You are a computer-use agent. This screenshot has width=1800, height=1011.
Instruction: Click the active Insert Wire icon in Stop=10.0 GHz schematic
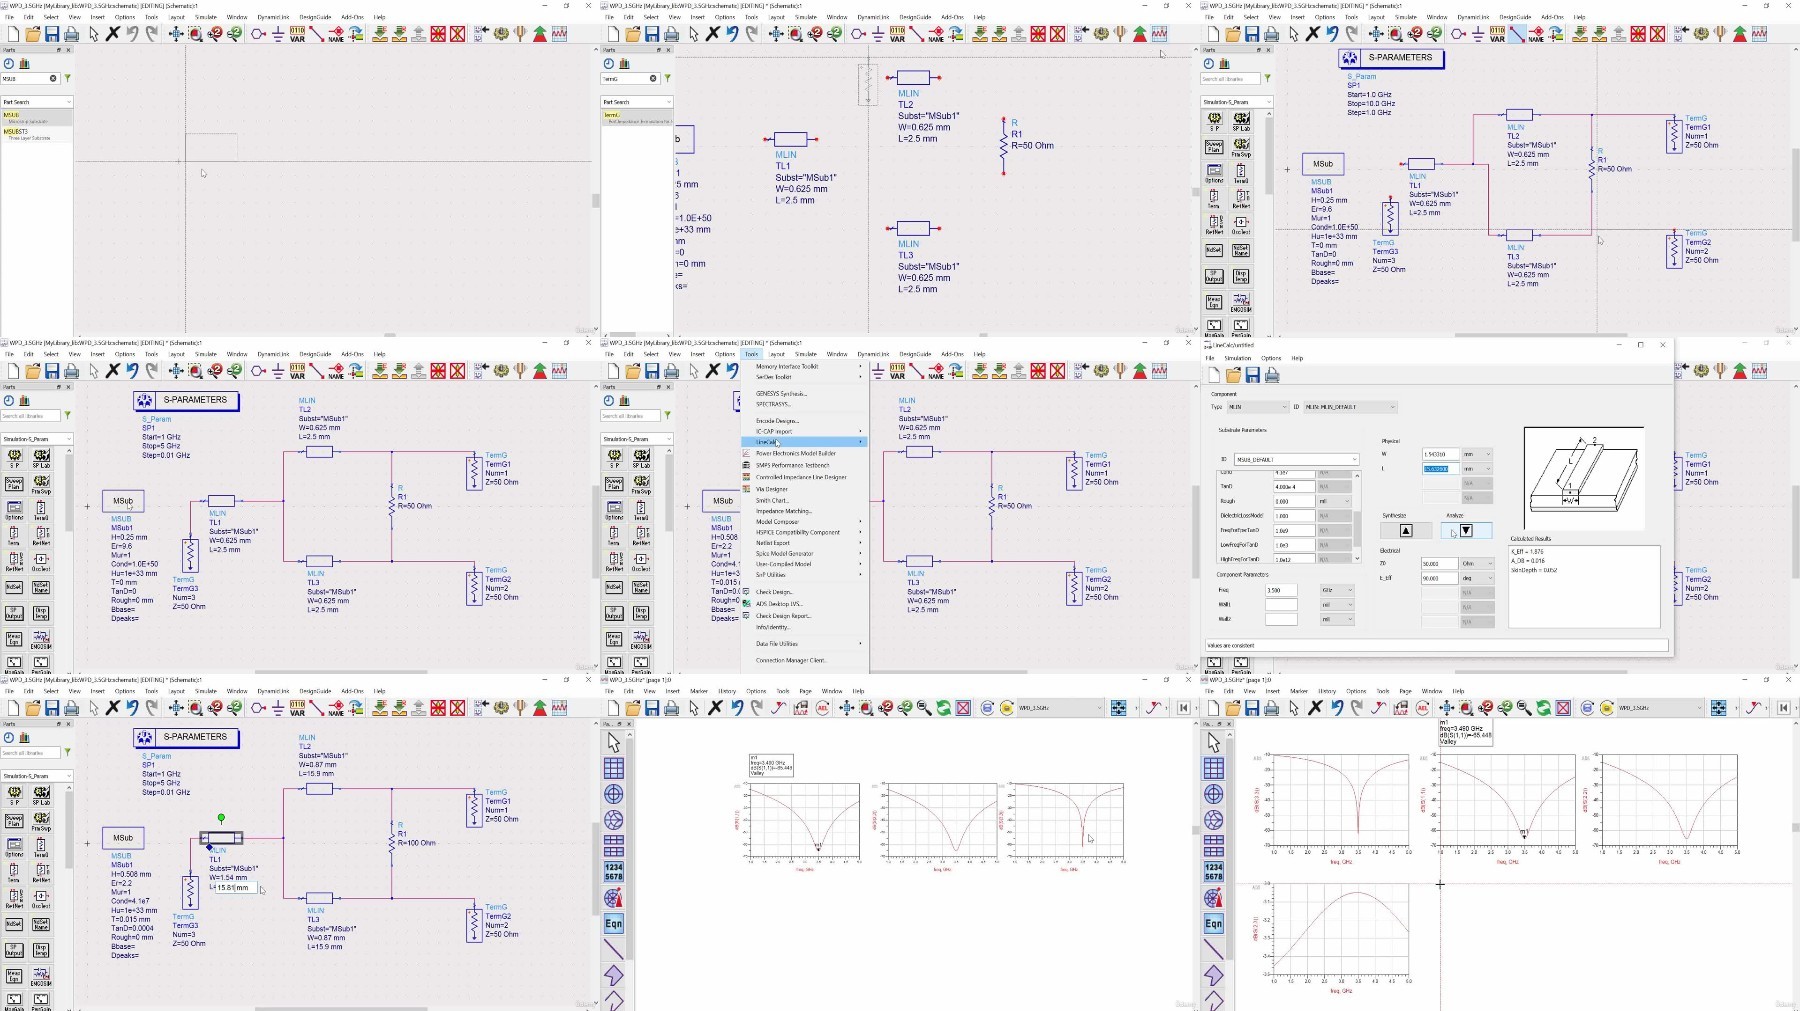click(x=1516, y=34)
